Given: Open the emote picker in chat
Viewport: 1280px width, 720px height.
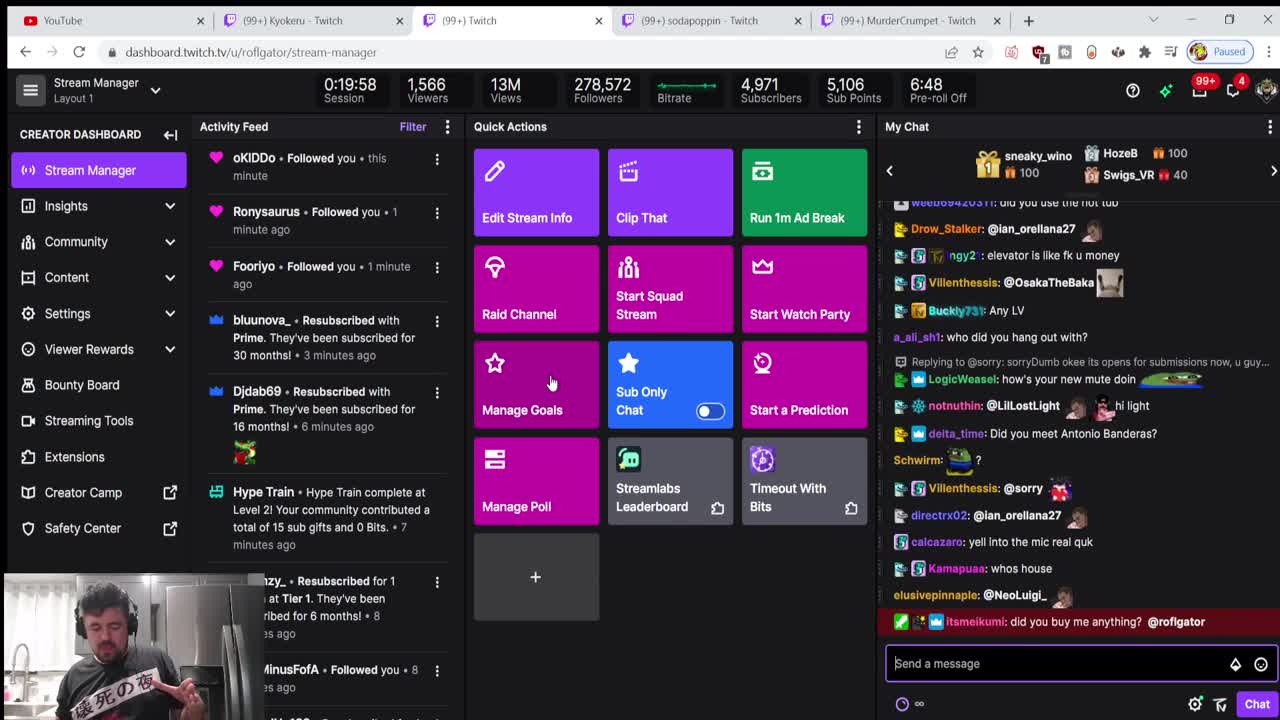Looking at the screenshot, I should [1261, 664].
